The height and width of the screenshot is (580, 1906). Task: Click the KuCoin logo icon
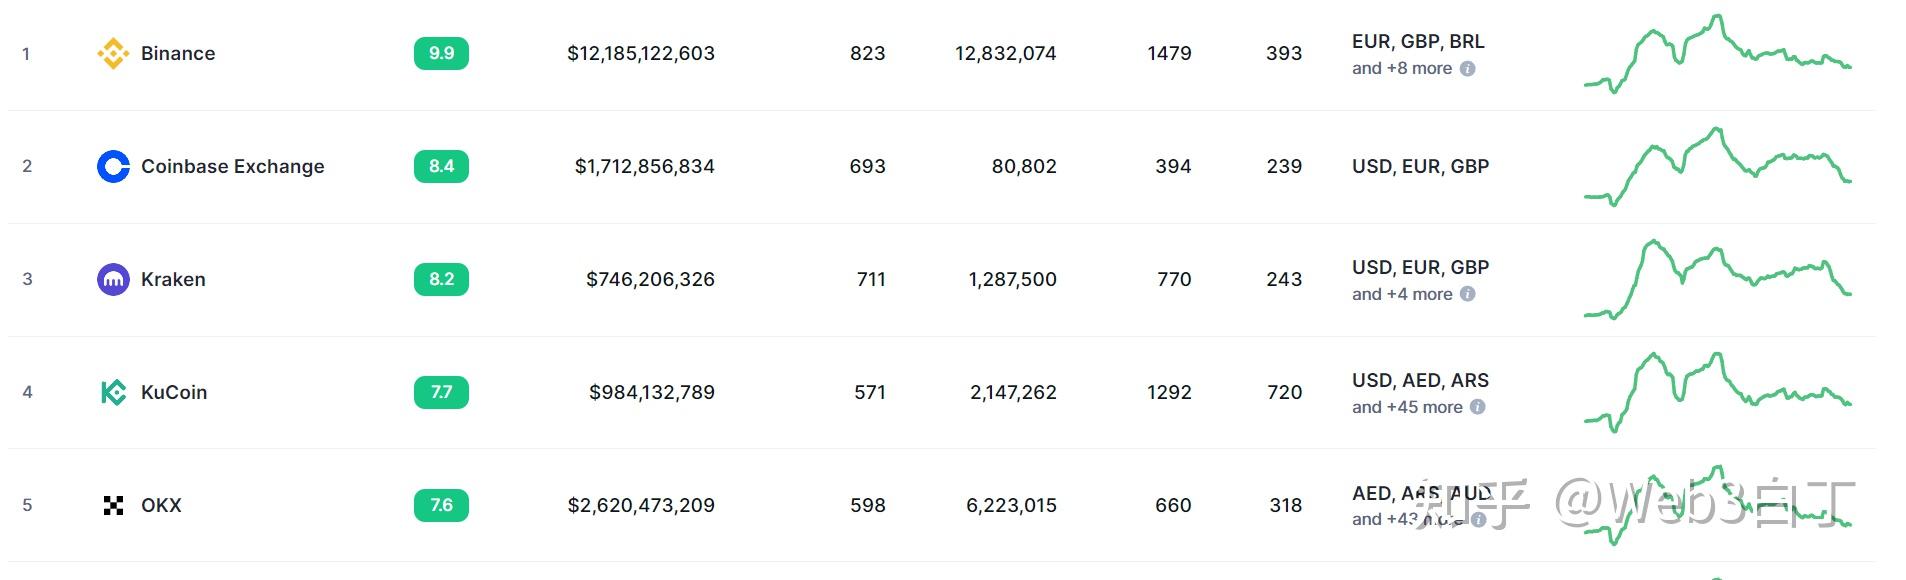click(x=113, y=392)
